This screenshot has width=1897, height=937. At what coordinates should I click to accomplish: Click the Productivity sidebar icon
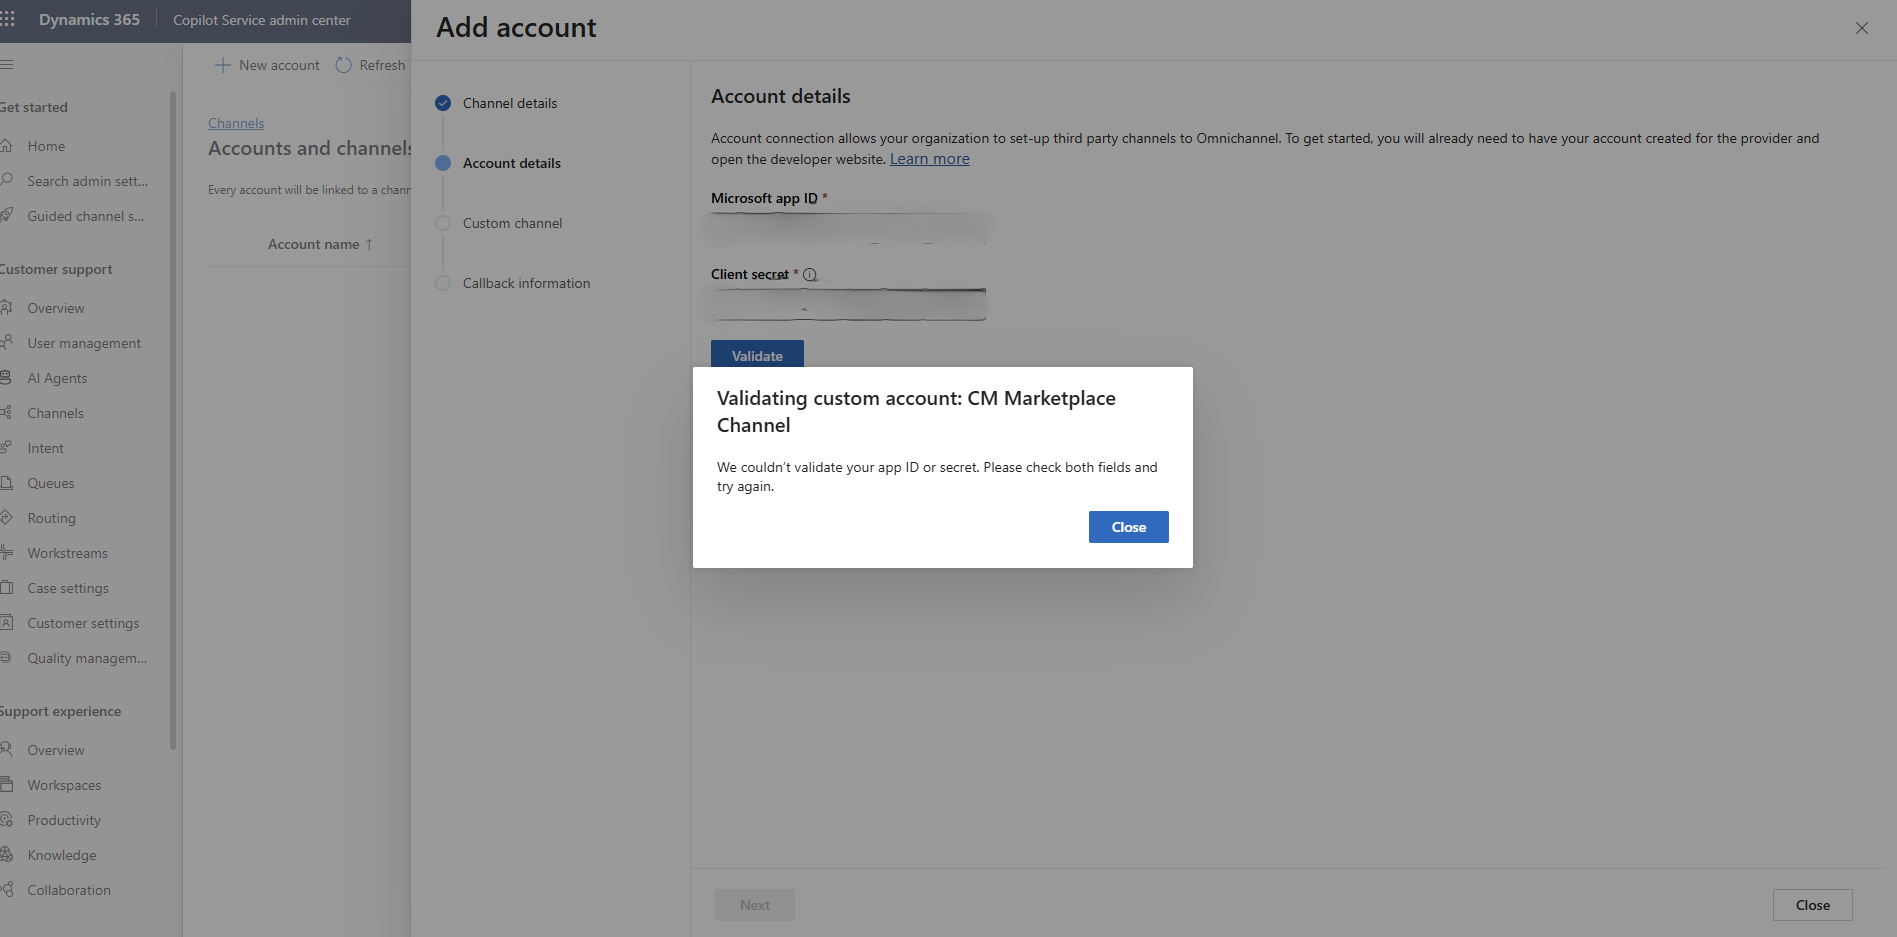[6, 820]
